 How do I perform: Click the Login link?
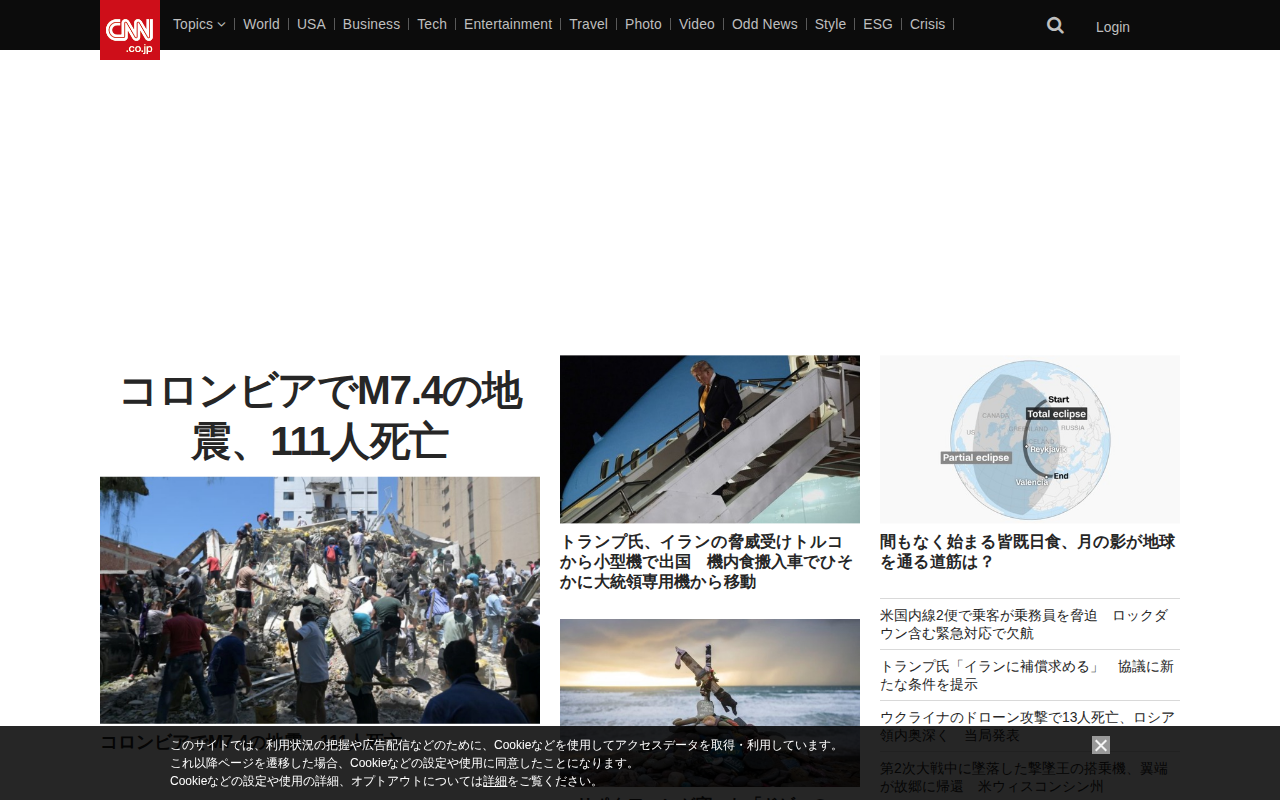tap(1113, 27)
